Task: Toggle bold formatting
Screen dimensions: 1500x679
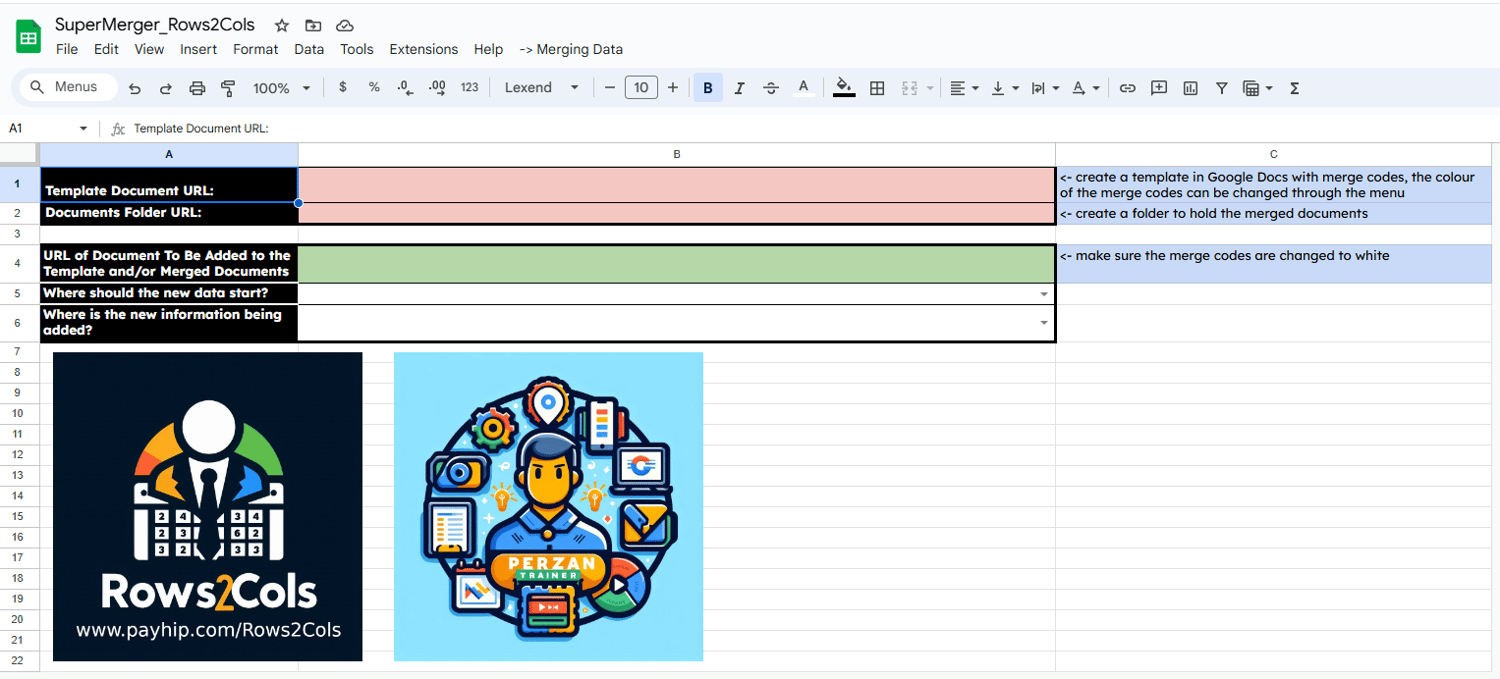Action: click(708, 88)
